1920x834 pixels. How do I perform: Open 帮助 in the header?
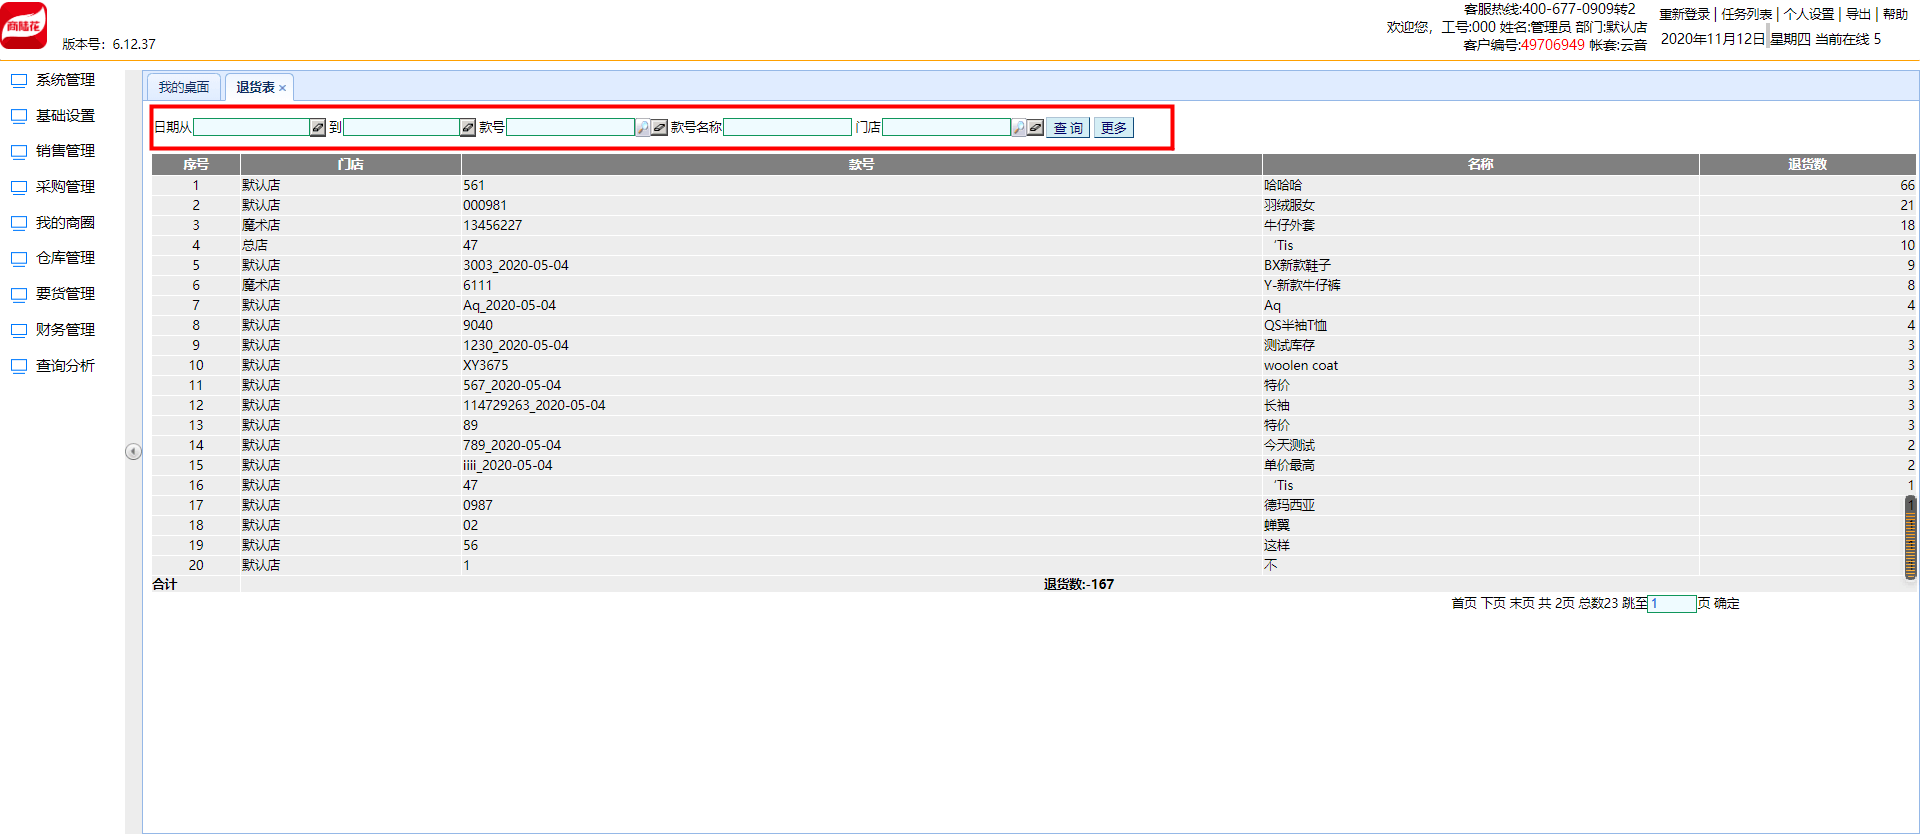pyautogui.click(x=1895, y=14)
